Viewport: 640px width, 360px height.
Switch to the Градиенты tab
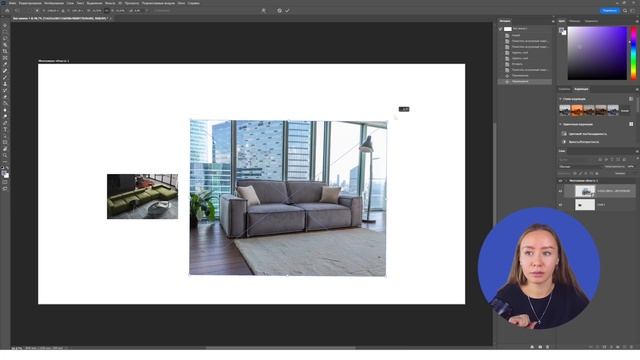(591, 21)
